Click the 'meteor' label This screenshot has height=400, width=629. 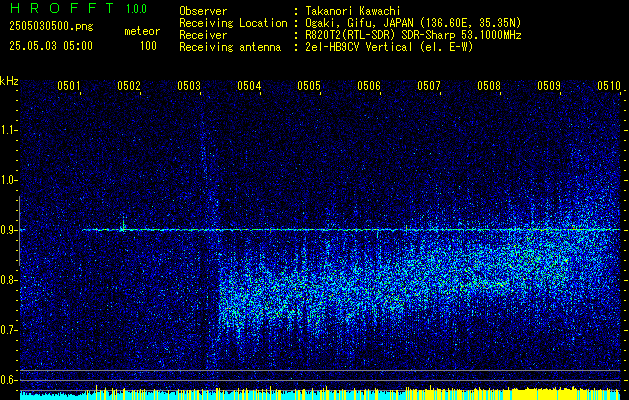click(142, 31)
